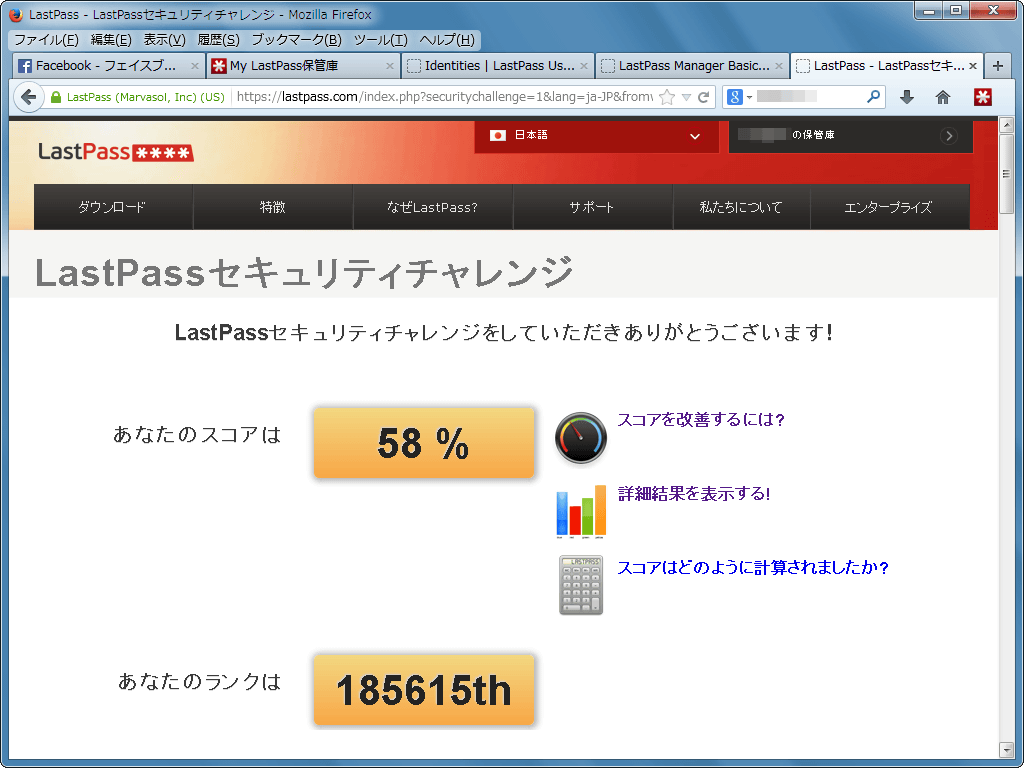Open 特徴 navigation item
Image resolution: width=1024 pixels, height=768 pixels.
(x=273, y=207)
